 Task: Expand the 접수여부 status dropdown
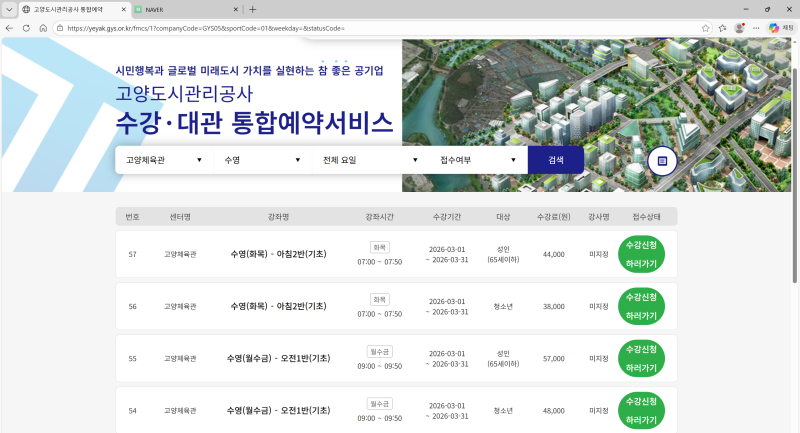click(479, 160)
